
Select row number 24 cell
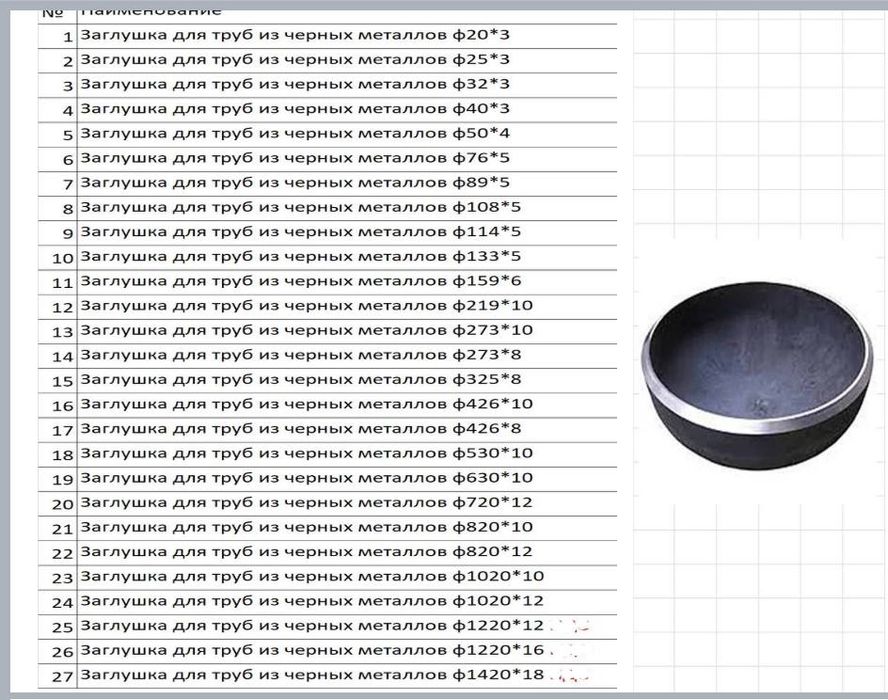[58, 603]
